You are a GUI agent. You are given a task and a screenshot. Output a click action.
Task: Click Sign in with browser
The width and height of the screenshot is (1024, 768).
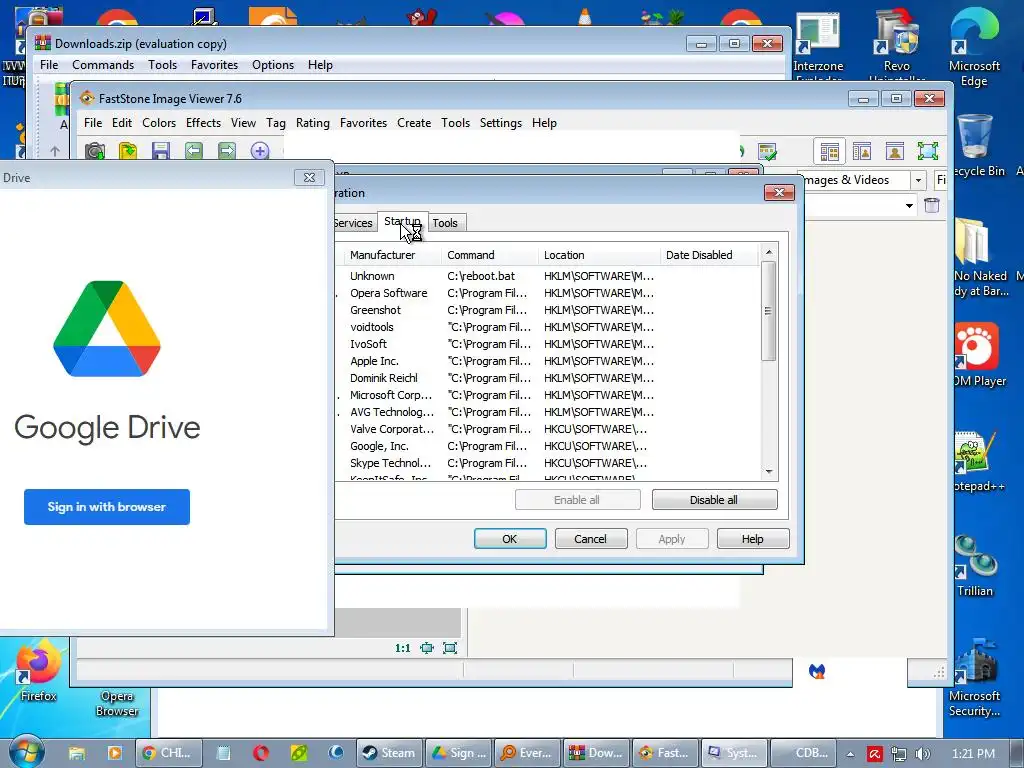[107, 507]
